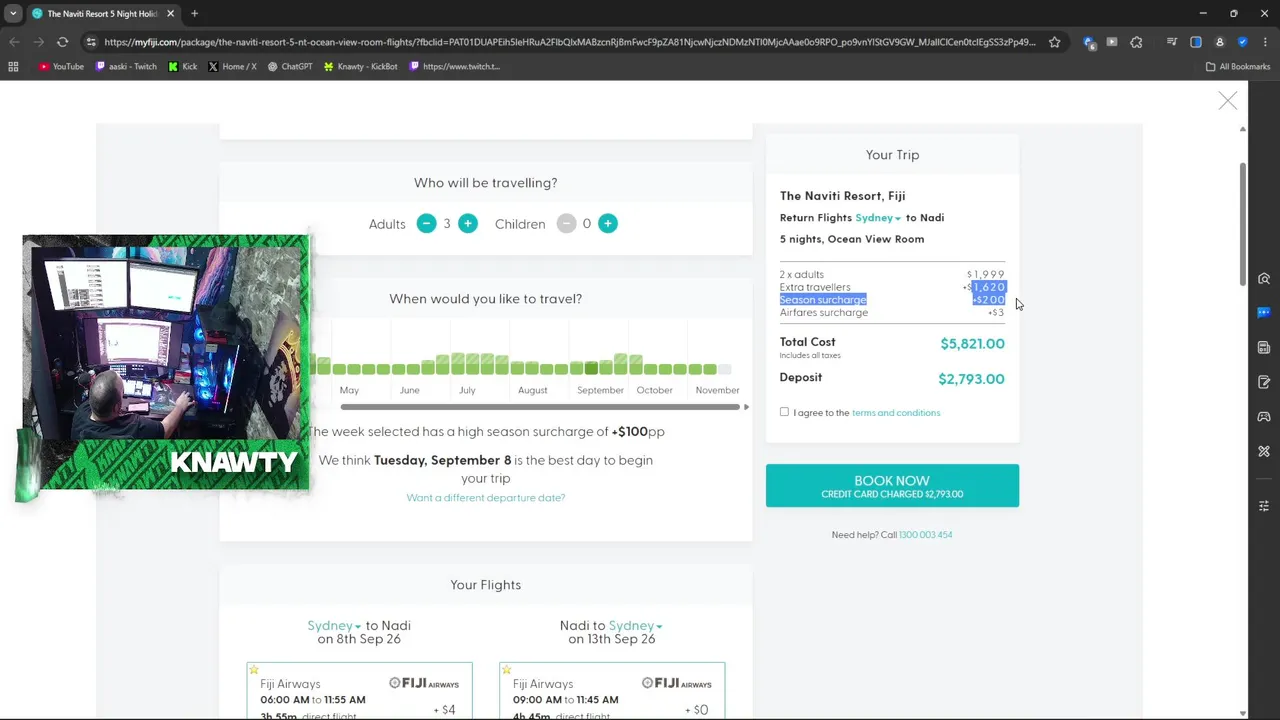Open the browser three-dot menu
The width and height of the screenshot is (1280, 720).
[1264, 42]
